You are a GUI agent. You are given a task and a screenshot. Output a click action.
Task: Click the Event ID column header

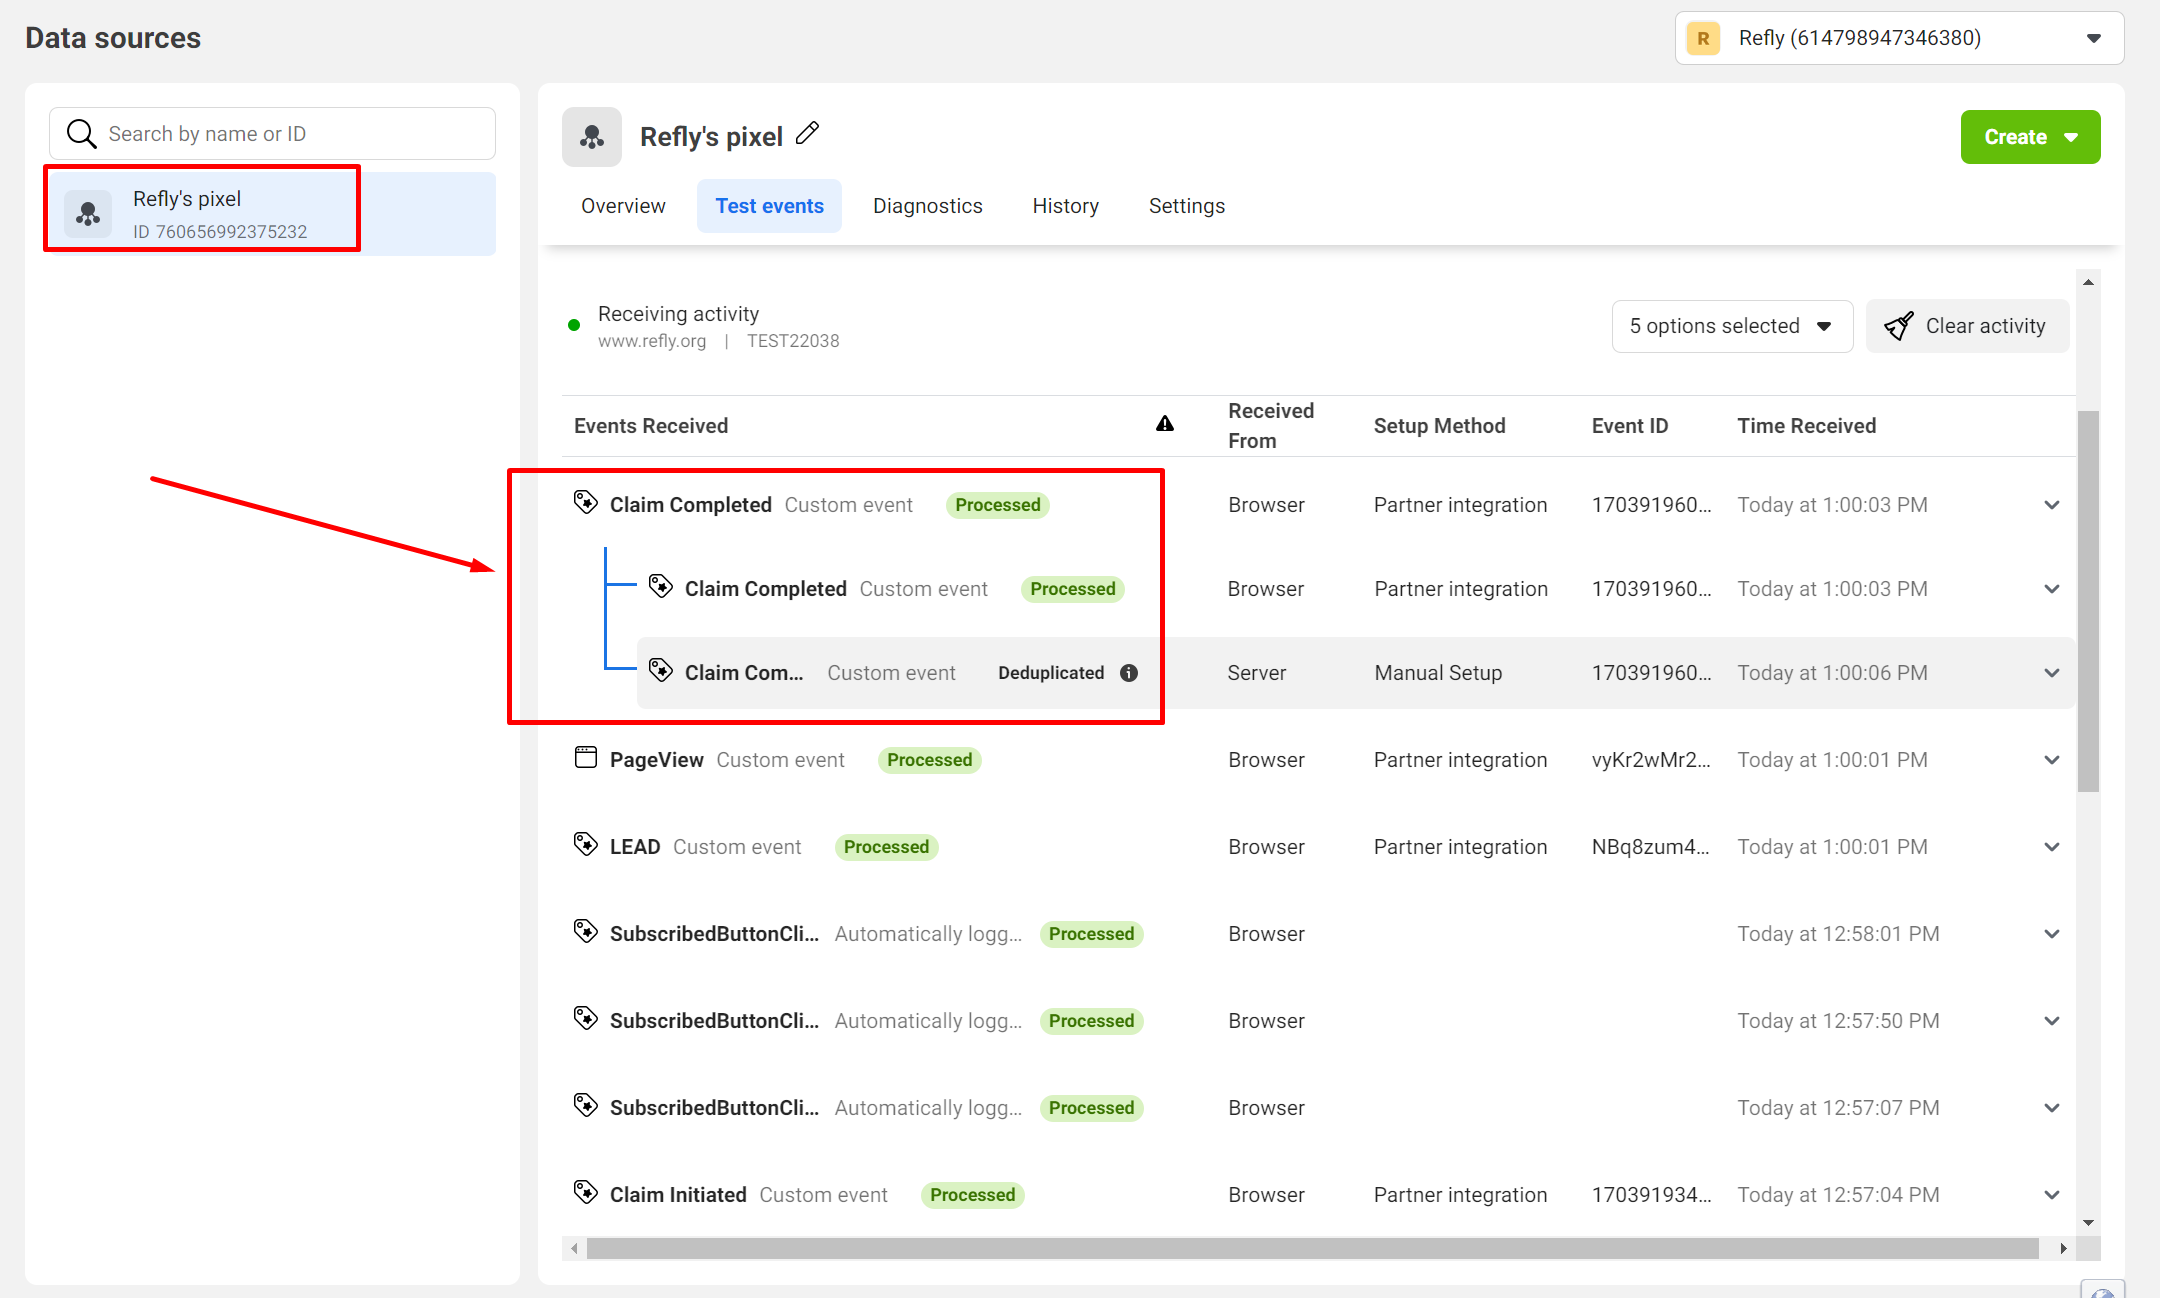[1630, 426]
